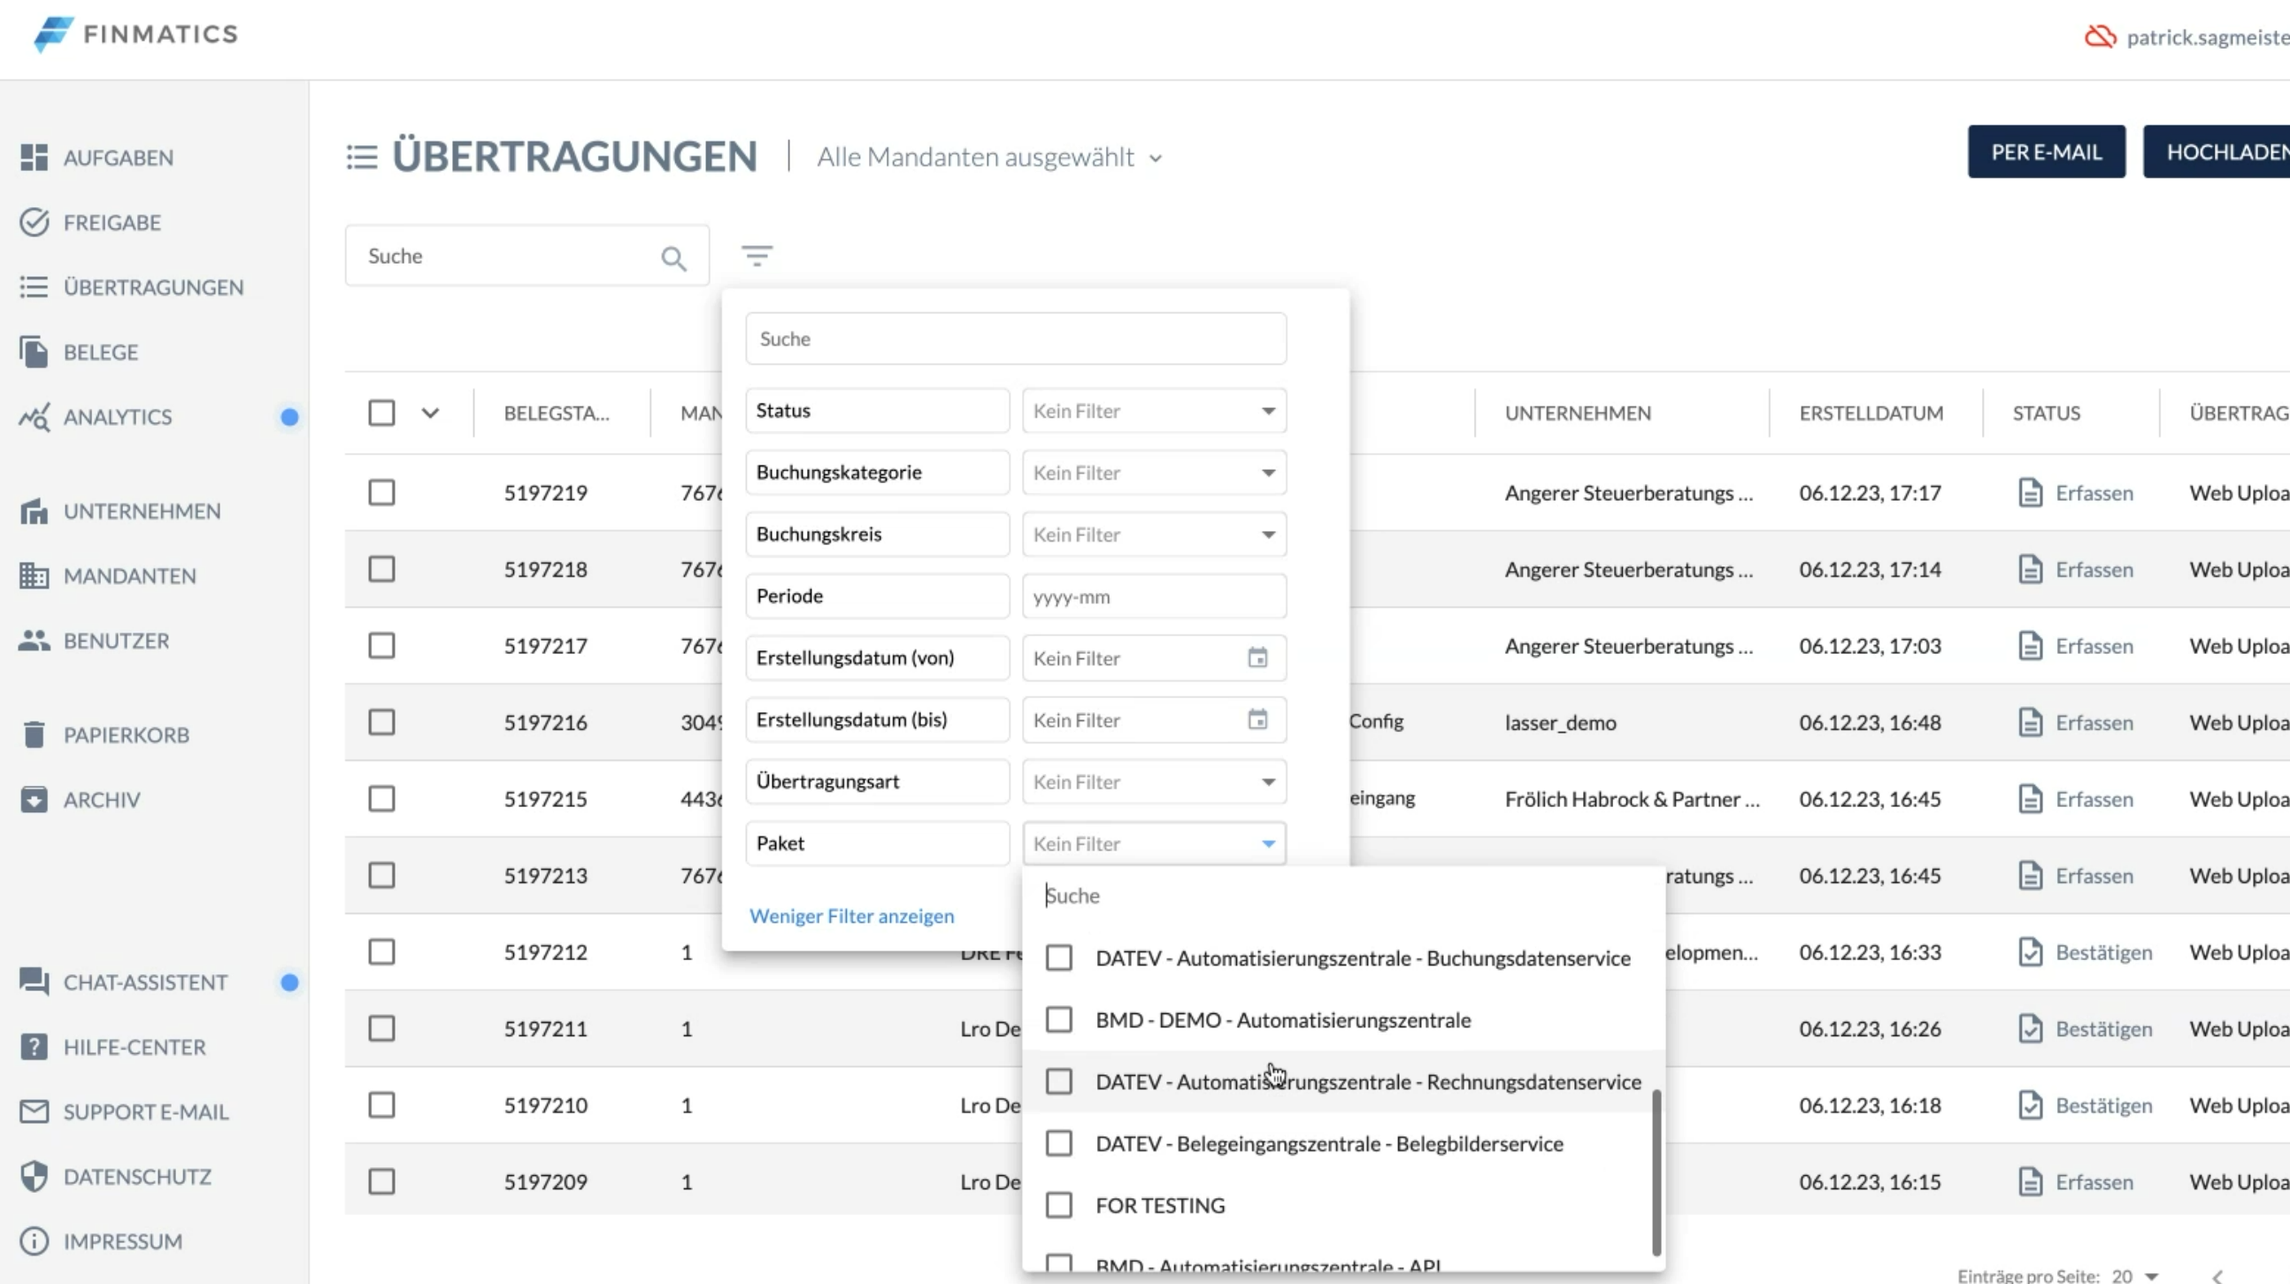Expand Alle Mandanten ausgewählt selector
The width and height of the screenshot is (2290, 1284).
pos(989,157)
